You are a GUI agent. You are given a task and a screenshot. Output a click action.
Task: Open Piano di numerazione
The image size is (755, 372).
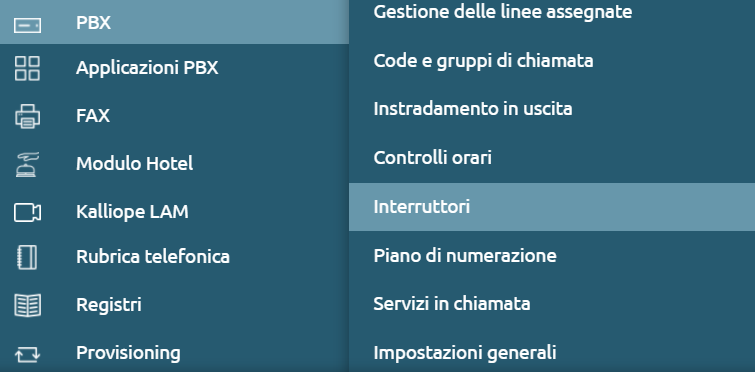[x=465, y=255]
